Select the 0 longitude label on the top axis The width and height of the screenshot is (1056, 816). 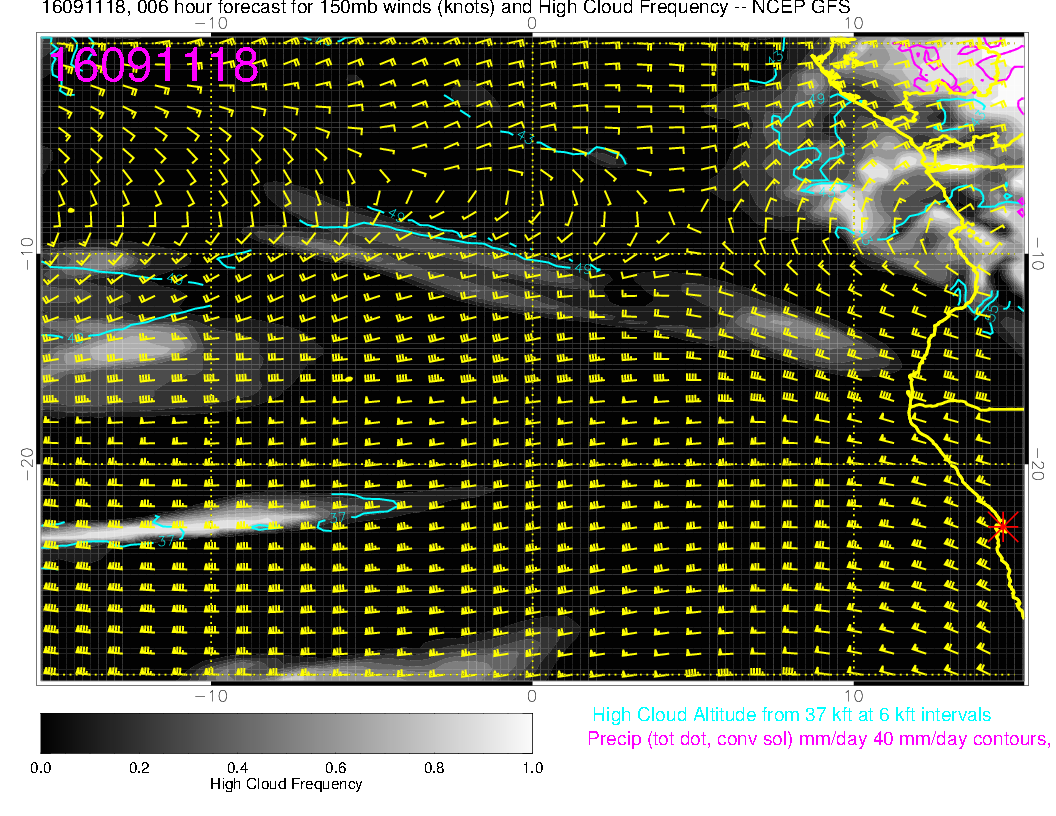(x=532, y=24)
